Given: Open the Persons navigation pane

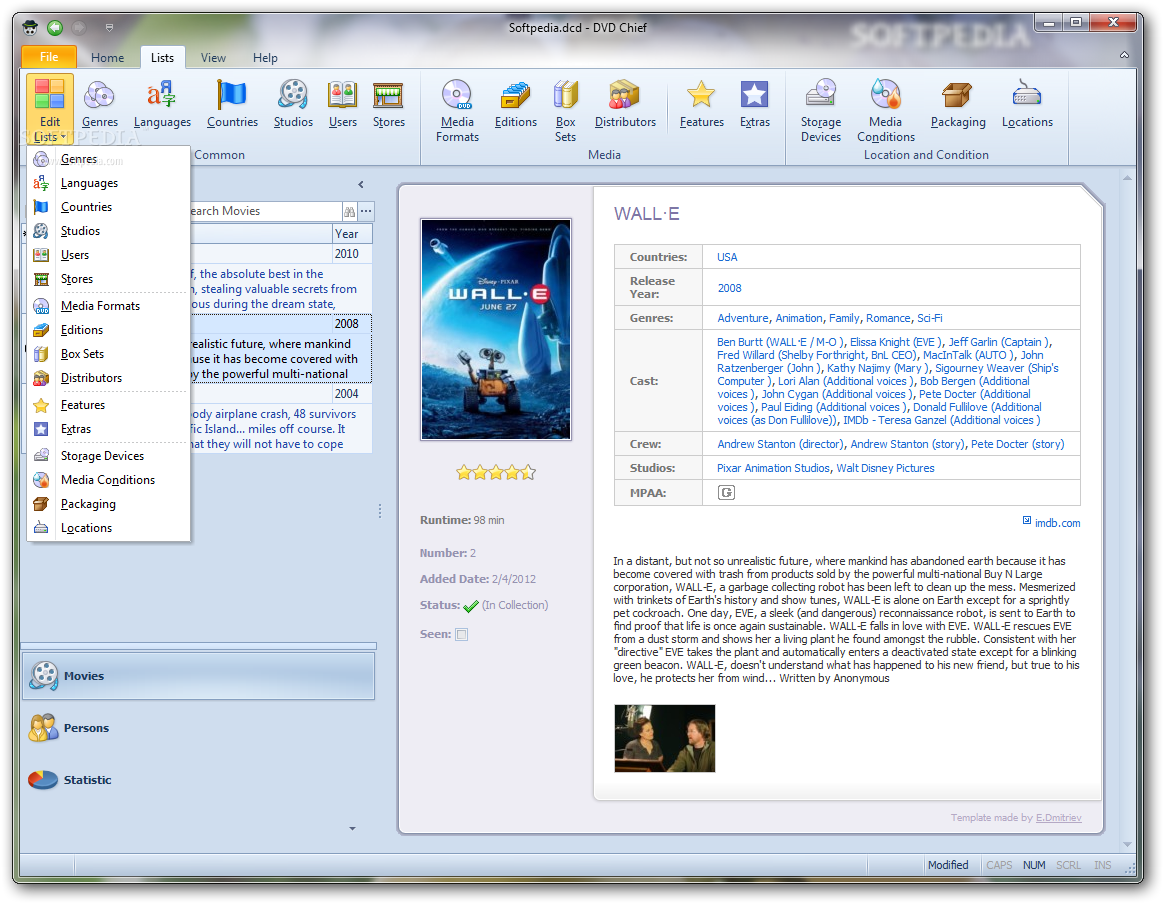Looking at the screenshot, I should tap(198, 728).
